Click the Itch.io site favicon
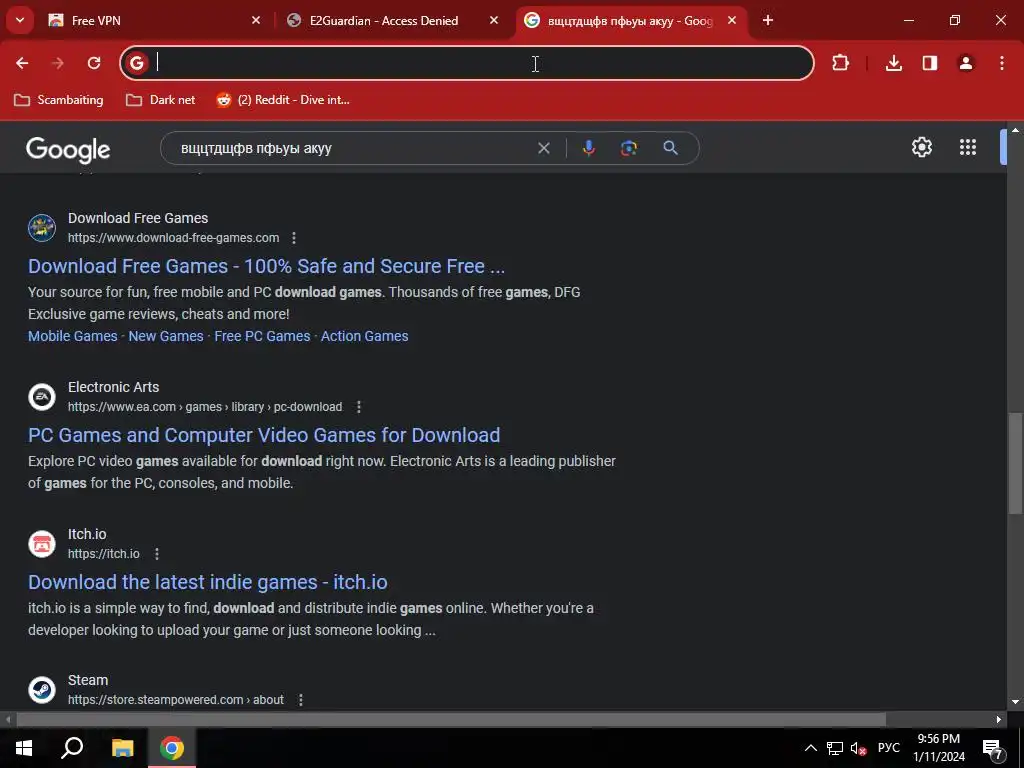 [42, 543]
